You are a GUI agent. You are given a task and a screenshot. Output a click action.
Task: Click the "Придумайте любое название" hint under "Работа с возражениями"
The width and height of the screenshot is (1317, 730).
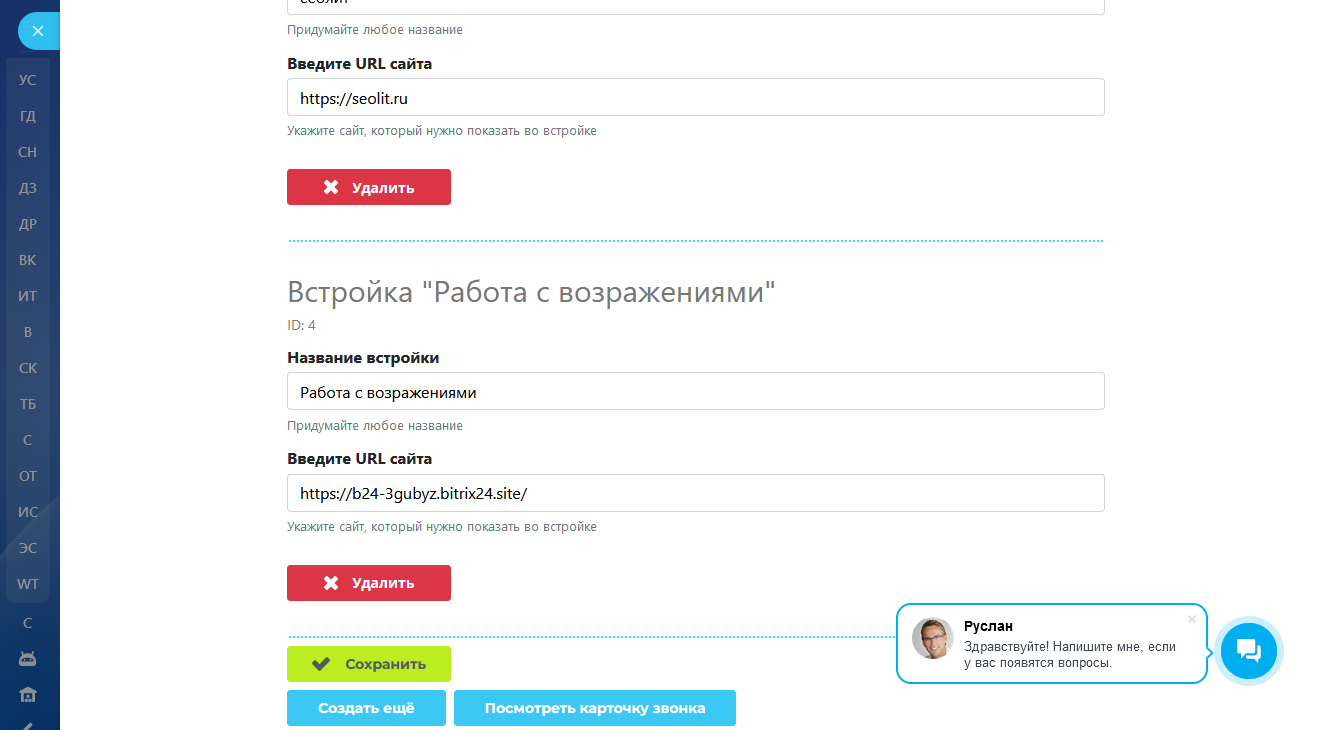[375, 426]
